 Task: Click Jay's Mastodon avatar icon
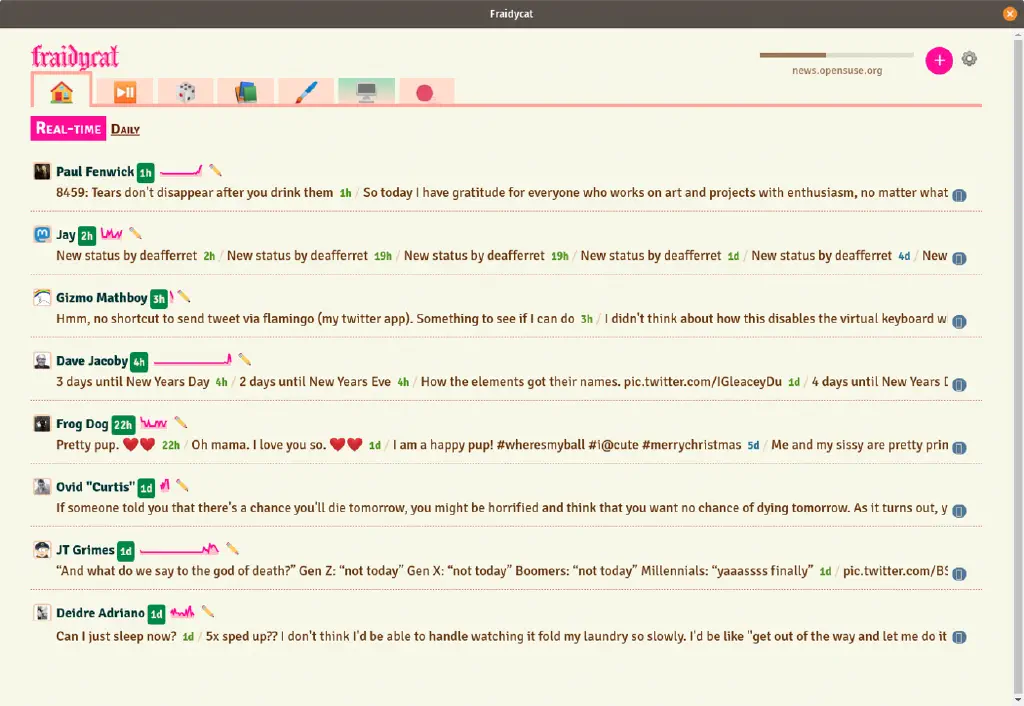click(x=42, y=234)
